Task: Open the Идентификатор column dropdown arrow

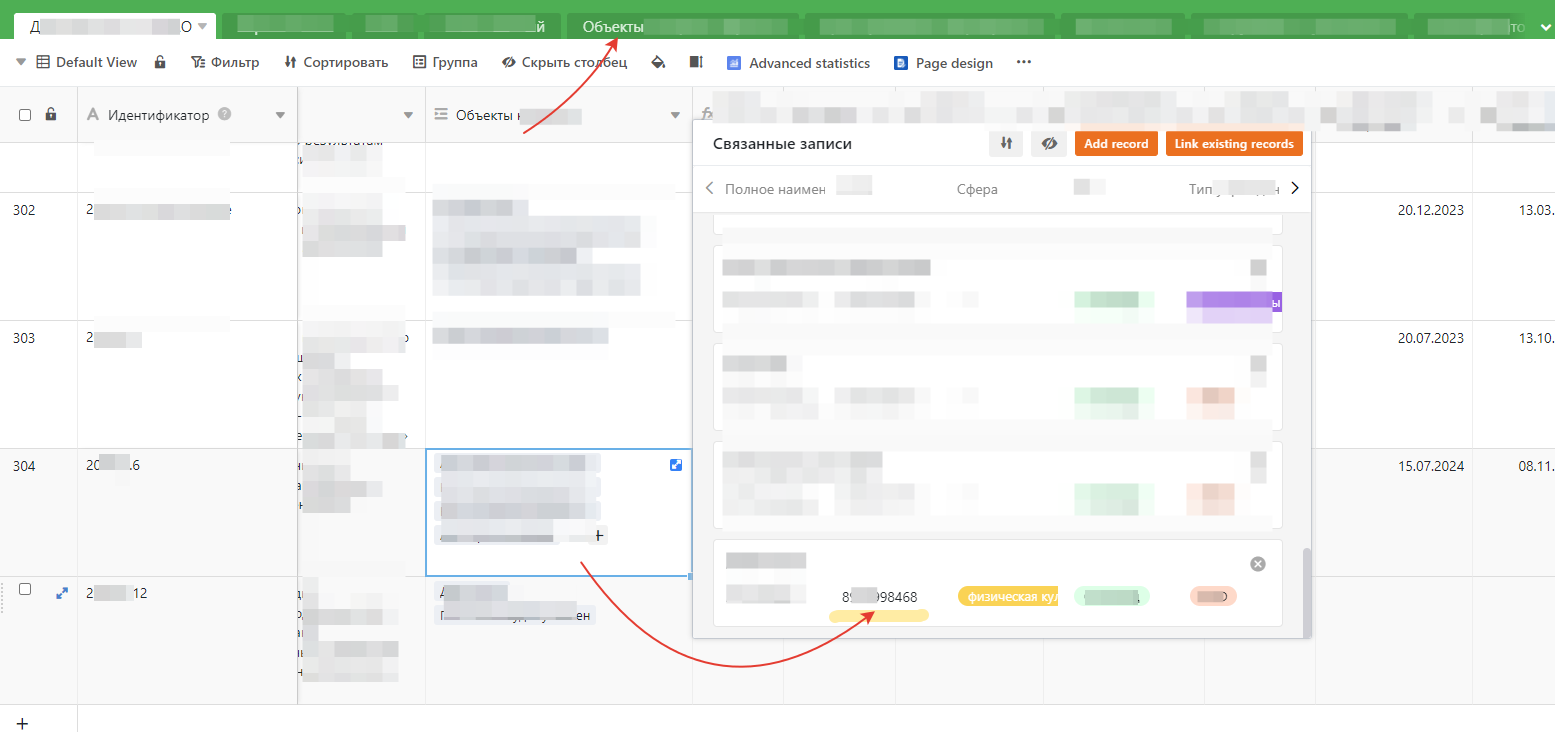Action: click(x=280, y=116)
